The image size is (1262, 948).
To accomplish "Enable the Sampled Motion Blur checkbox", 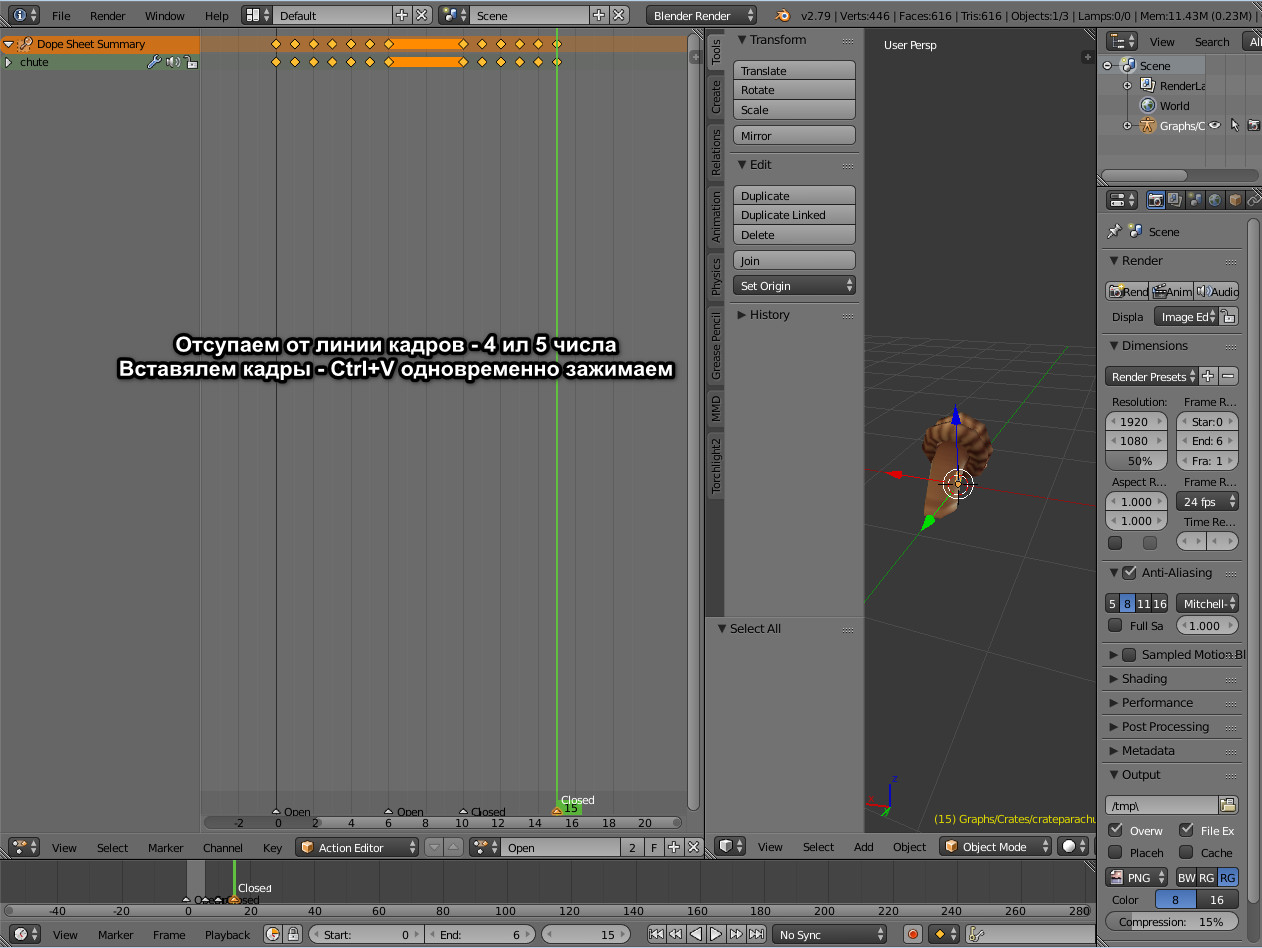I will 1129,655.
